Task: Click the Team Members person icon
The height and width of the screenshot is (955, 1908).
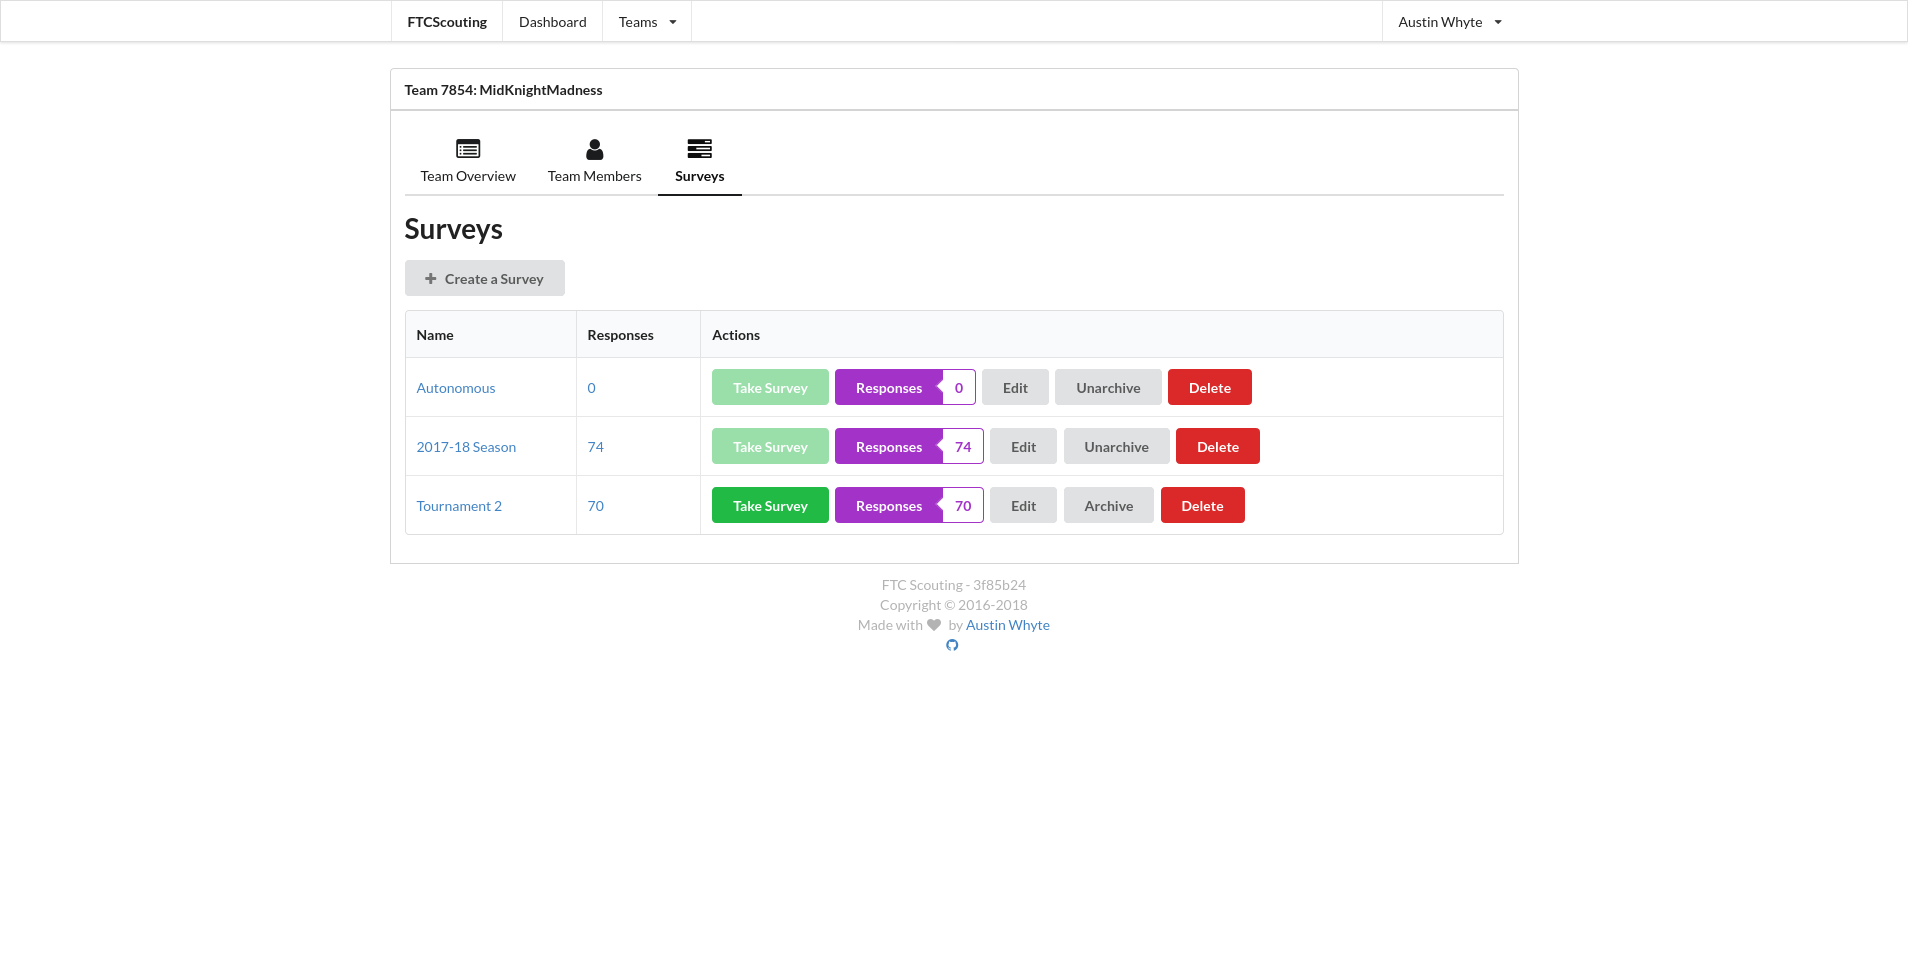Action: click(x=594, y=149)
